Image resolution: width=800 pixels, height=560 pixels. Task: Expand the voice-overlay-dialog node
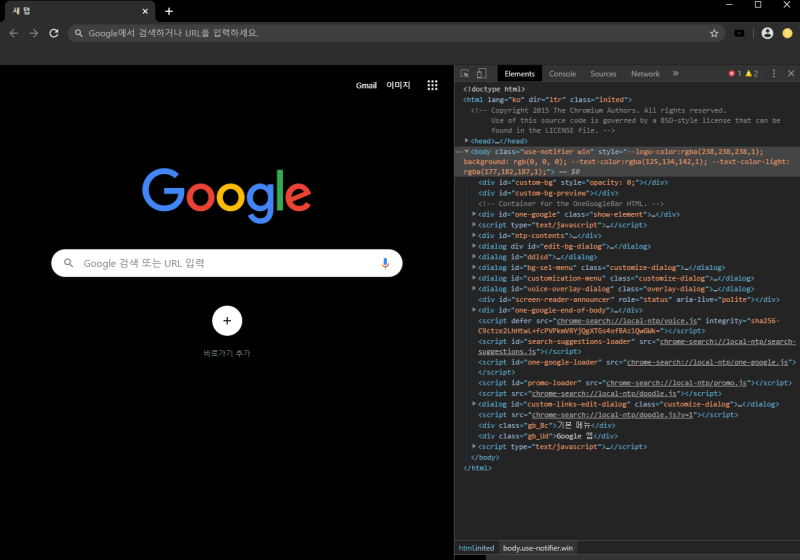(x=474, y=289)
